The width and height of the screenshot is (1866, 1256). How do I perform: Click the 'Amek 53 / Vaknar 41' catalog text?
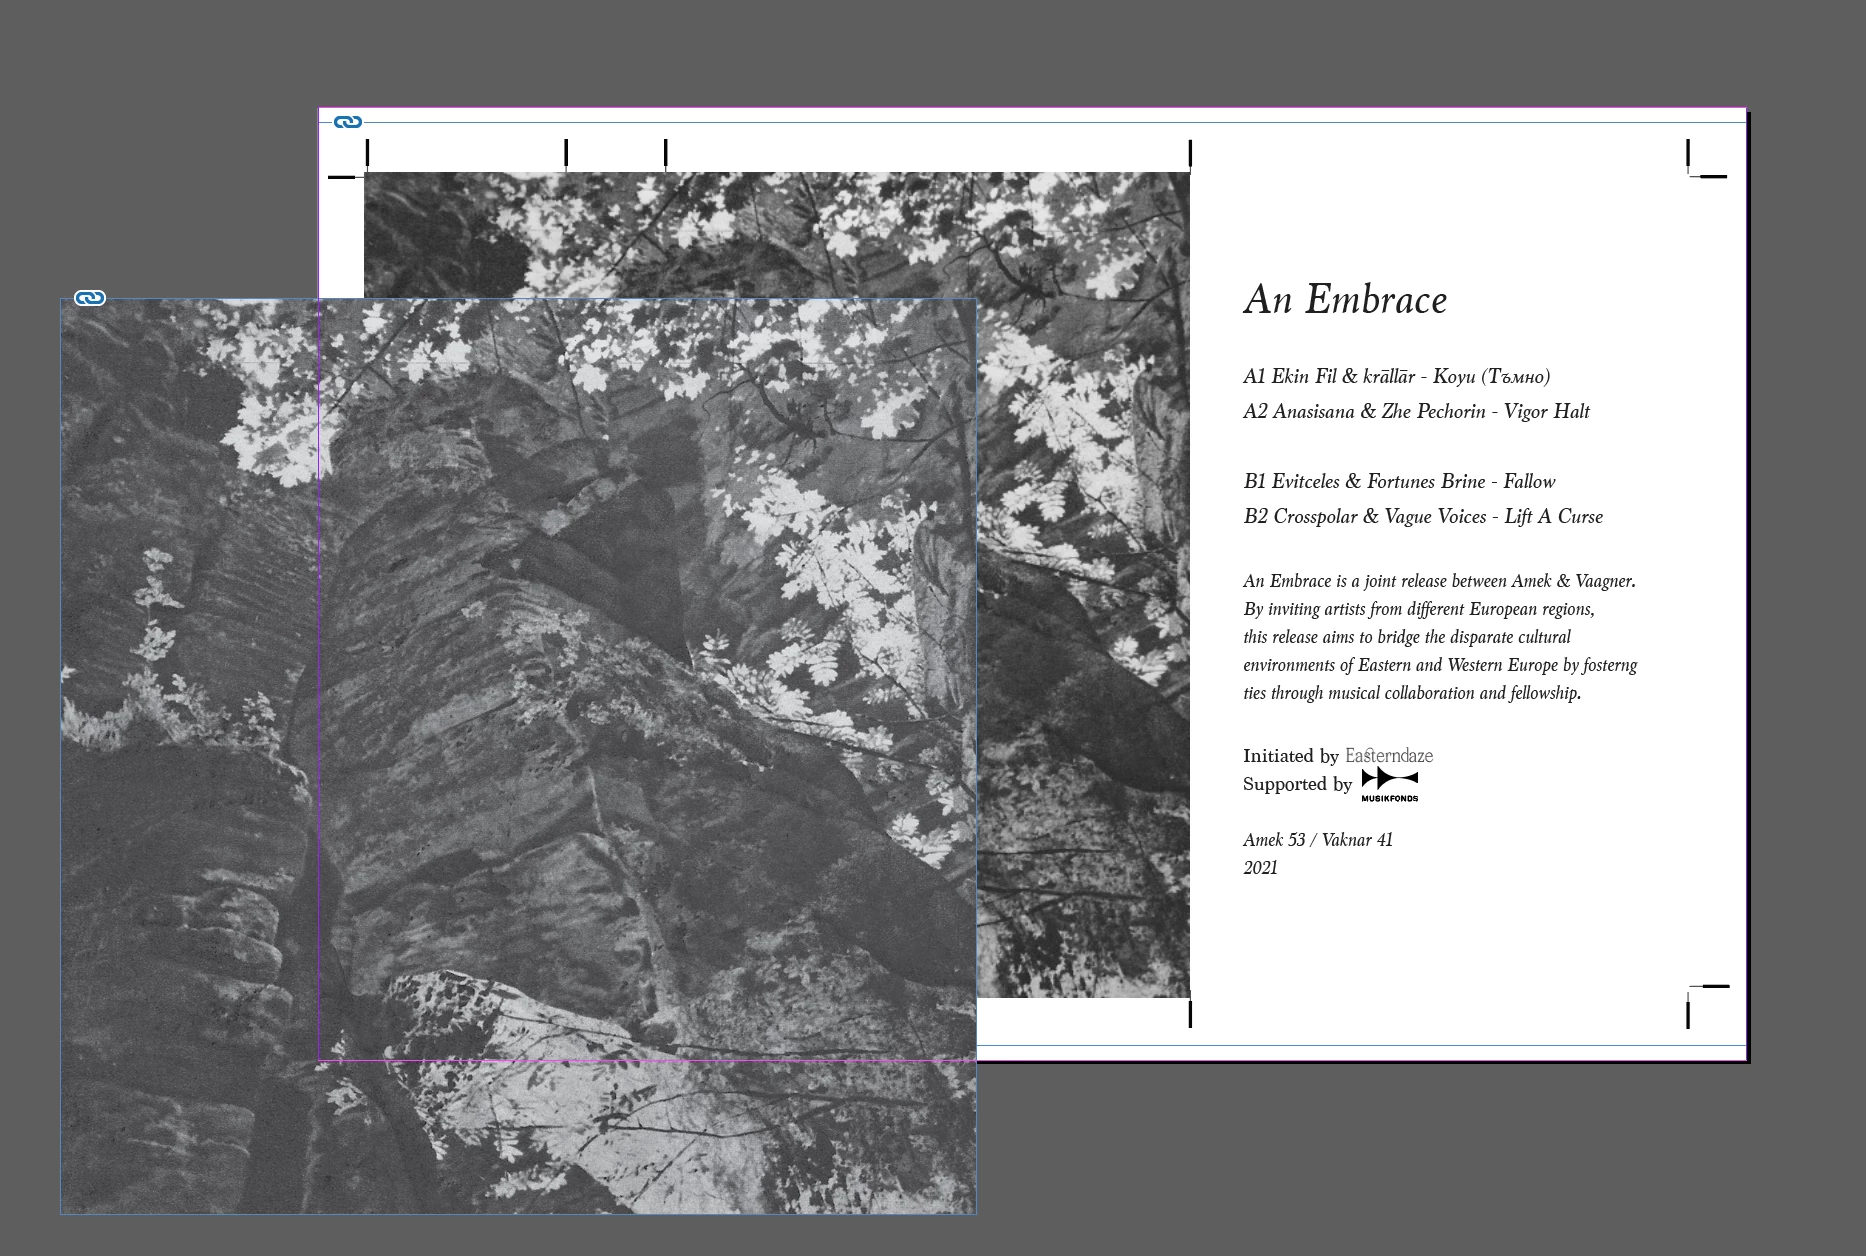tap(1318, 840)
